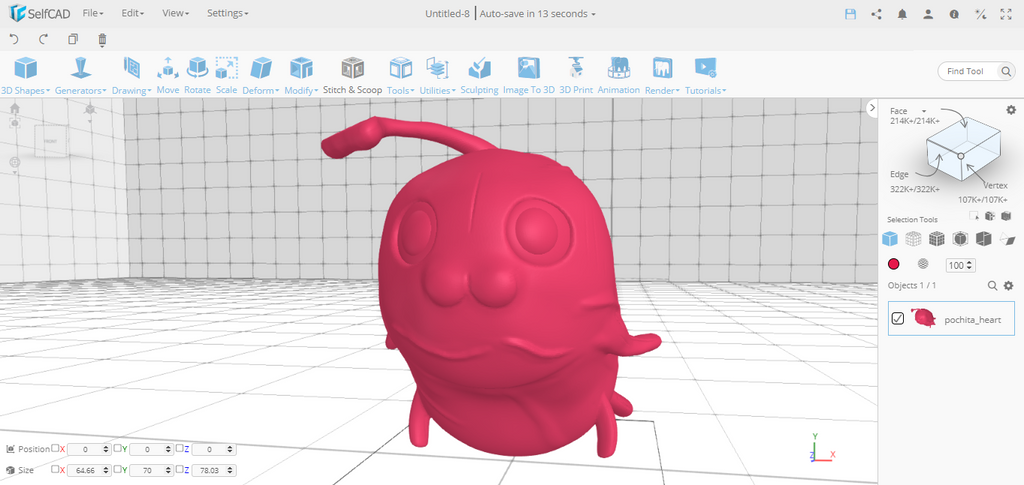1024x485 pixels.
Task: Expand the Generators dropdown label
Action: [x=81, y=90]
